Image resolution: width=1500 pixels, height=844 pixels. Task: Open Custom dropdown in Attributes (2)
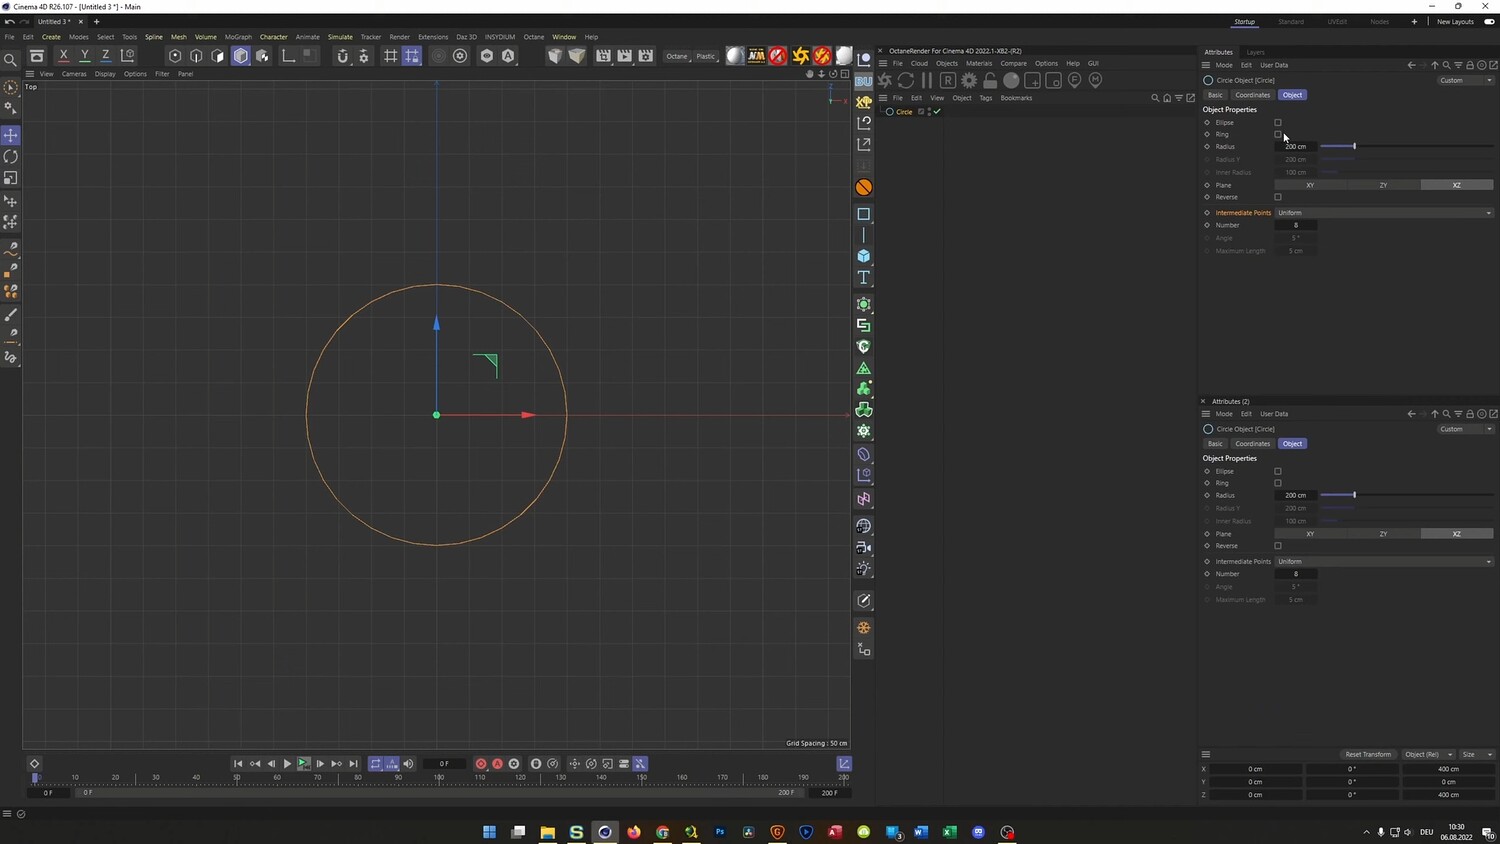[1466, 429]
